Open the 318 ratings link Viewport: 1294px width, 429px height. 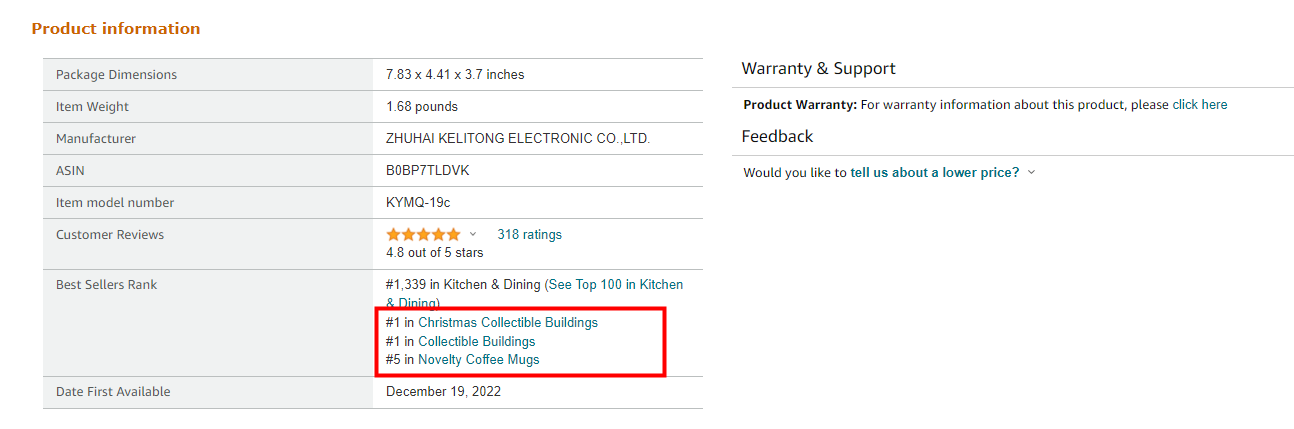[529, 234]
